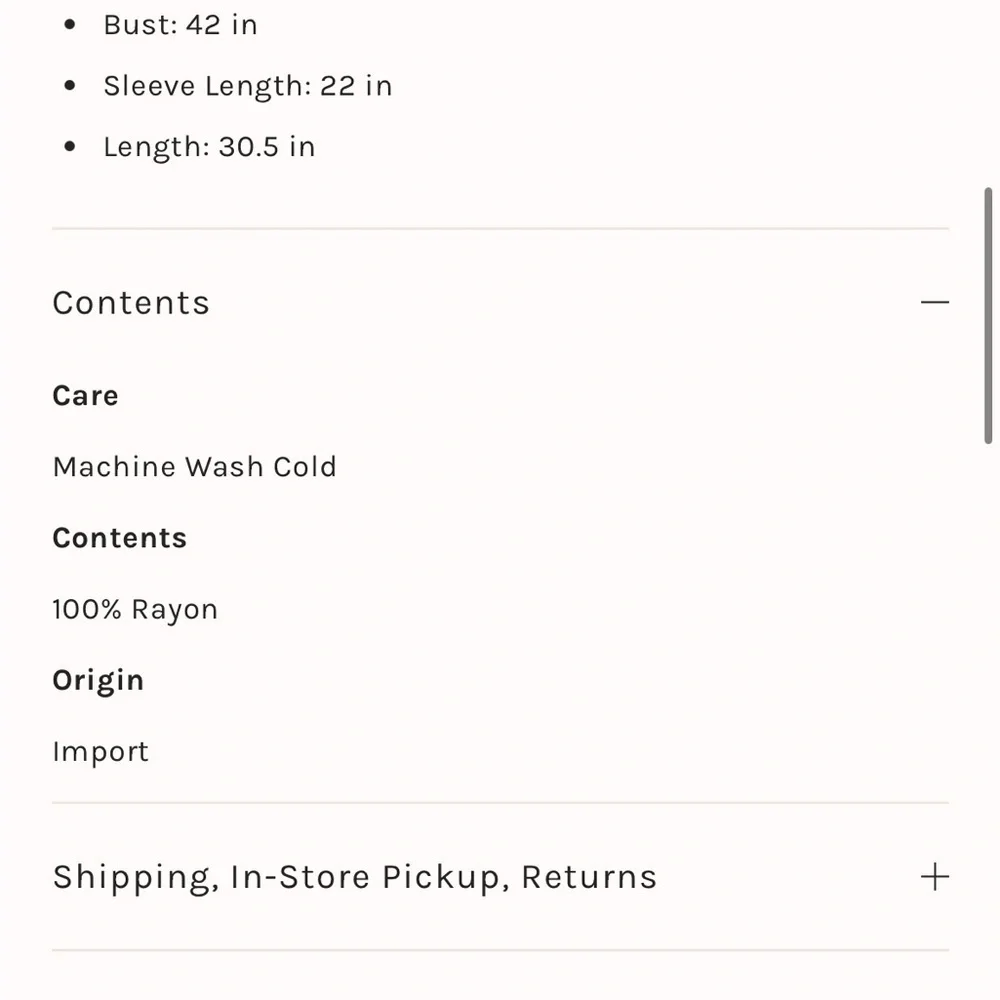Click the scrollbar track below the thumb
This screenshot has width=1000, height=1000.
pos(988,702)
